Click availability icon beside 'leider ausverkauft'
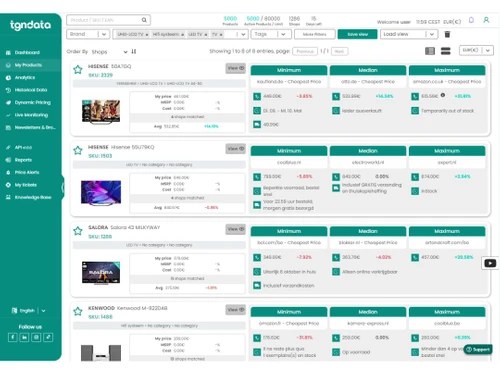500x375 pixels. click(336, 111)
